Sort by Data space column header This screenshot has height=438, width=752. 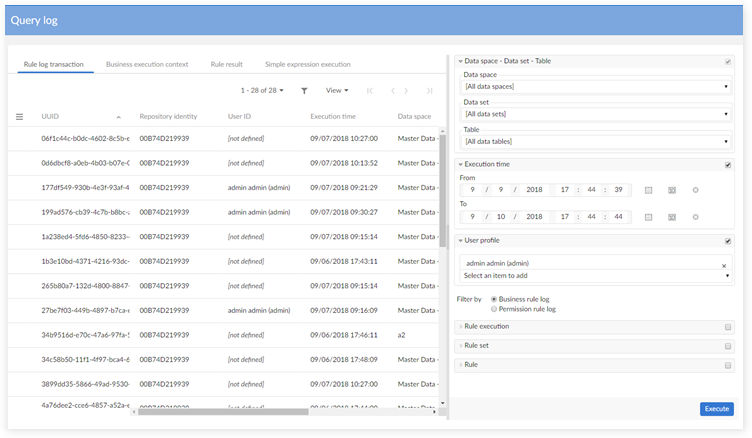click(x=414, y=117)
